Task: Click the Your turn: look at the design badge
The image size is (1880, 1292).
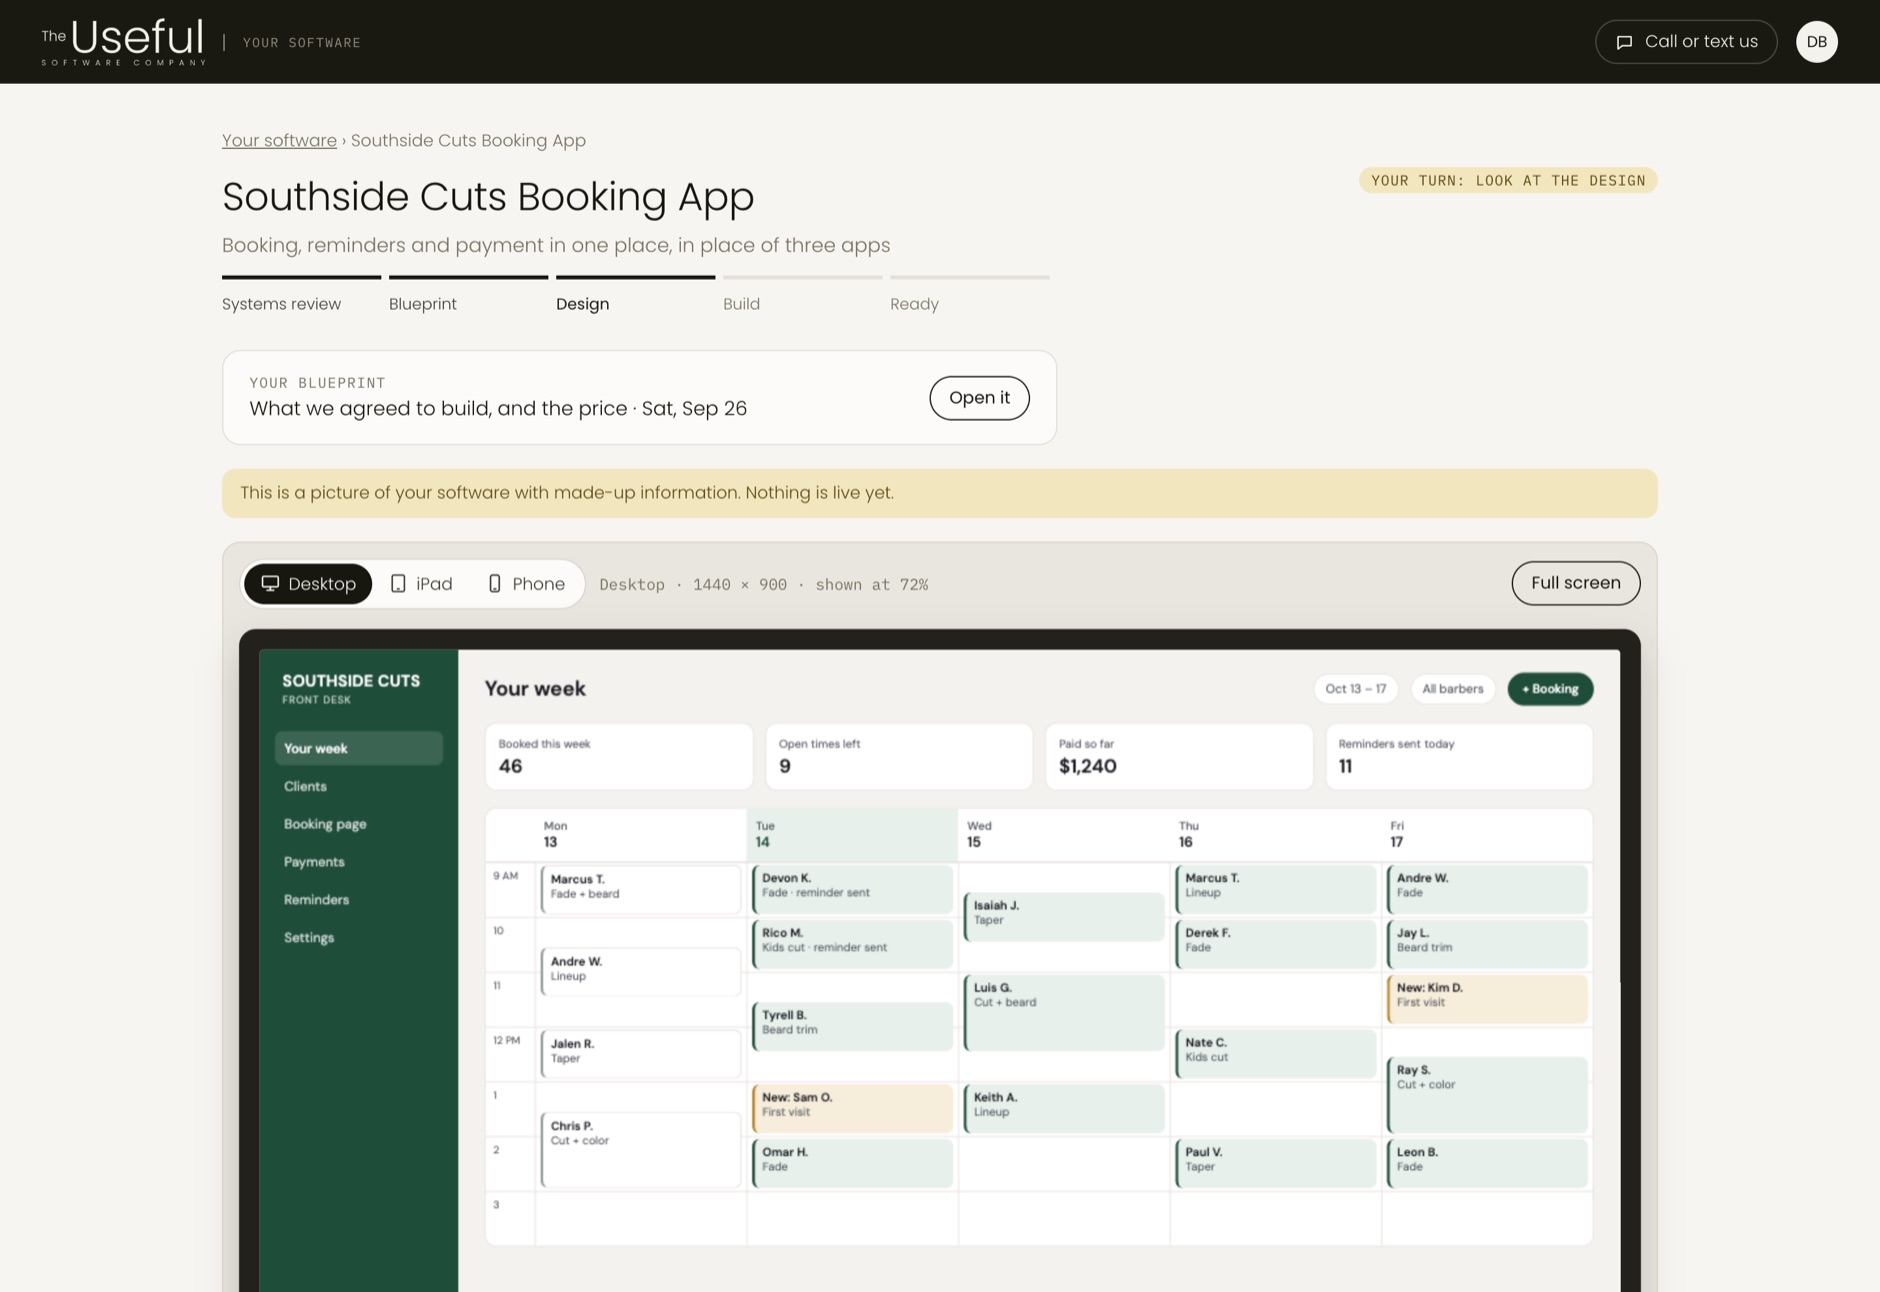Action: point(1508,180)
